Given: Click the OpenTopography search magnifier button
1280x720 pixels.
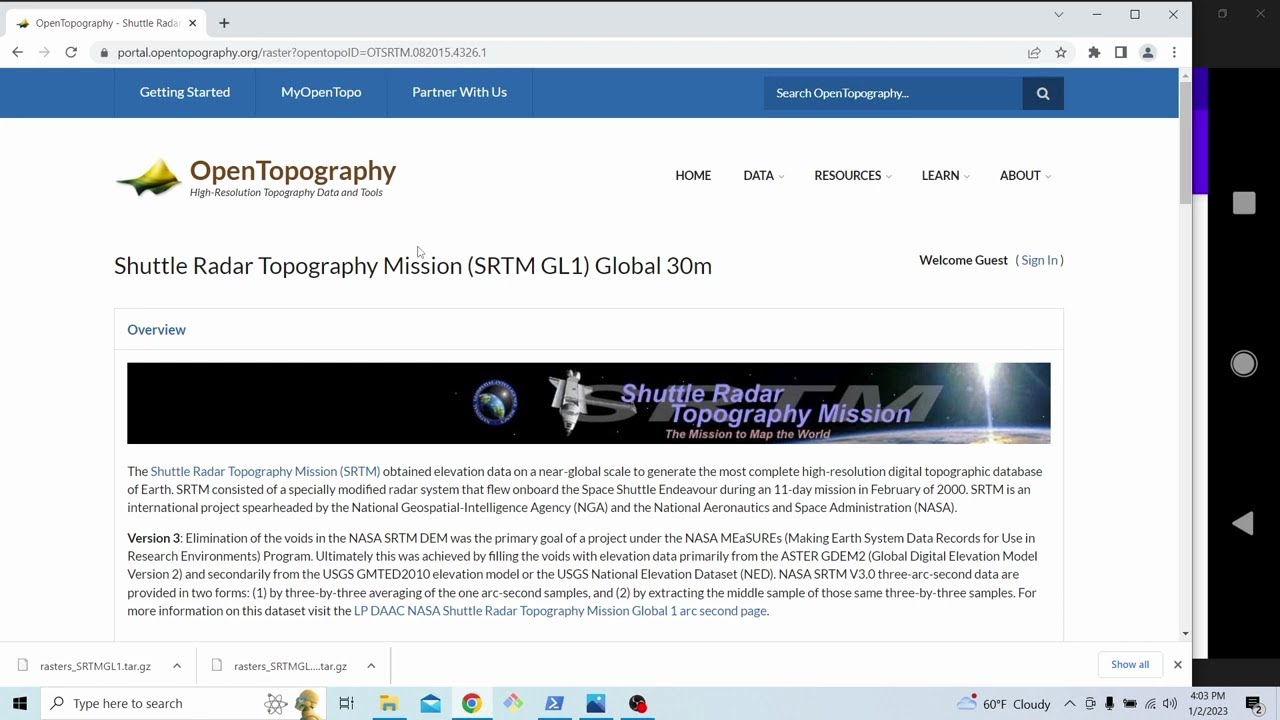Looking at the screenshot, I should [x=1043, y=93].
